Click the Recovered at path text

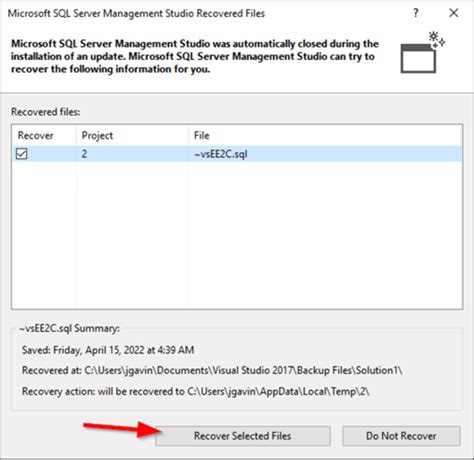(x=212, y=370)
